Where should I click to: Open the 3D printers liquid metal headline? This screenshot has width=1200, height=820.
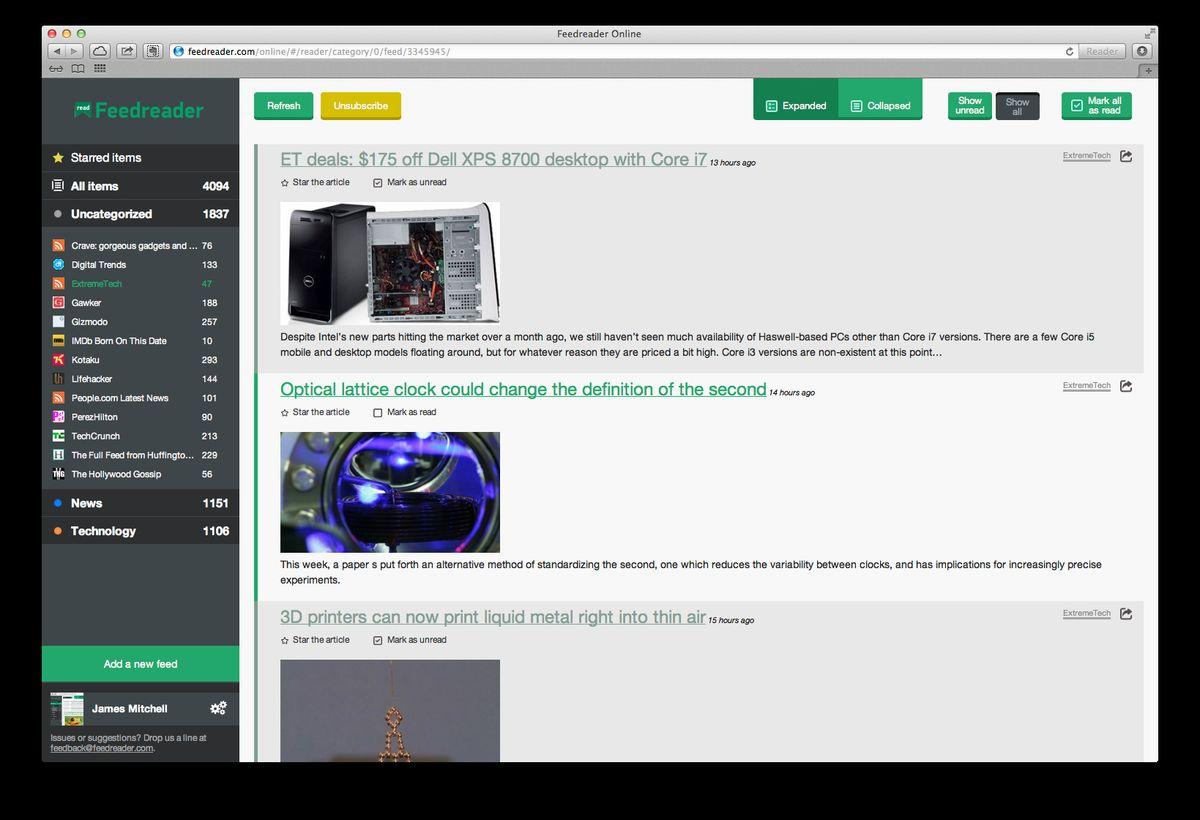tap(493, 617)
